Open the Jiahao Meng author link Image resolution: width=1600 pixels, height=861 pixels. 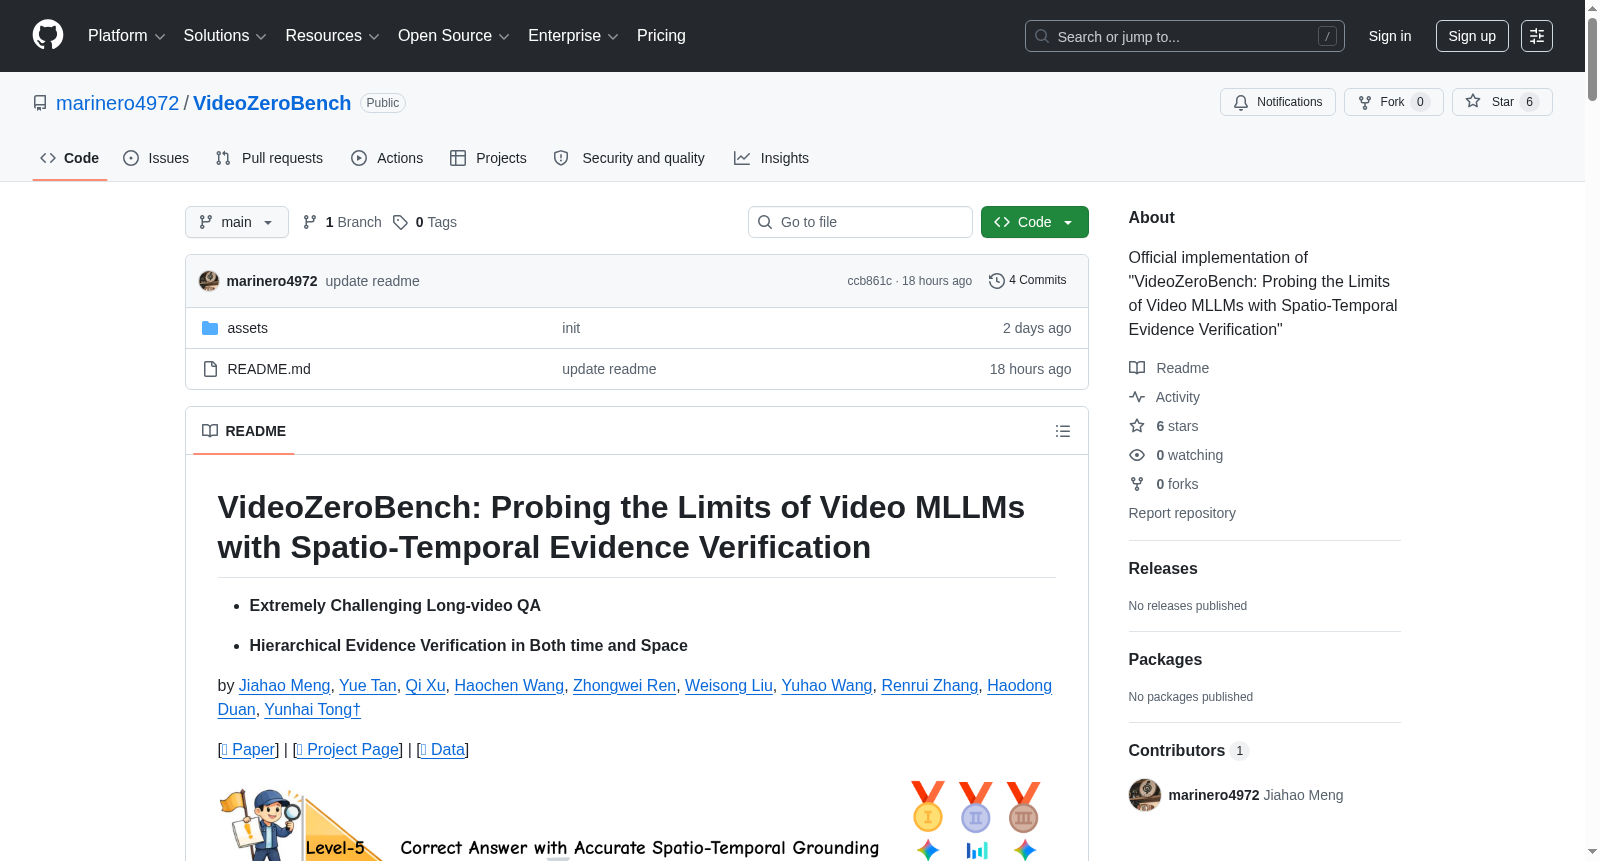(x=285, y=686)
